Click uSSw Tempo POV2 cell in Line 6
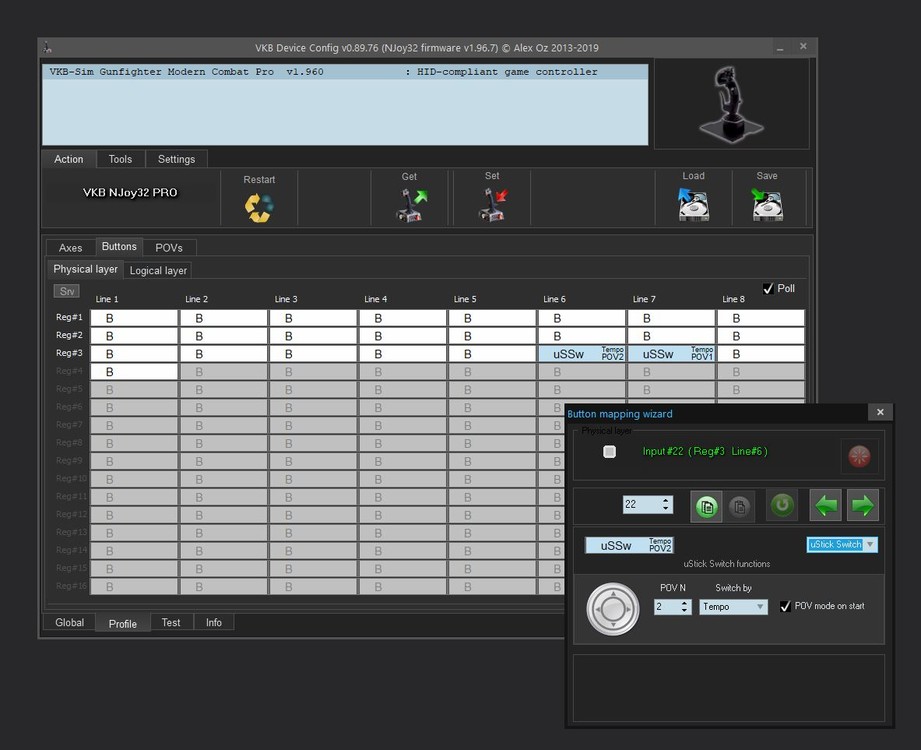Screen dimensions: 921x750 point(582,354)
